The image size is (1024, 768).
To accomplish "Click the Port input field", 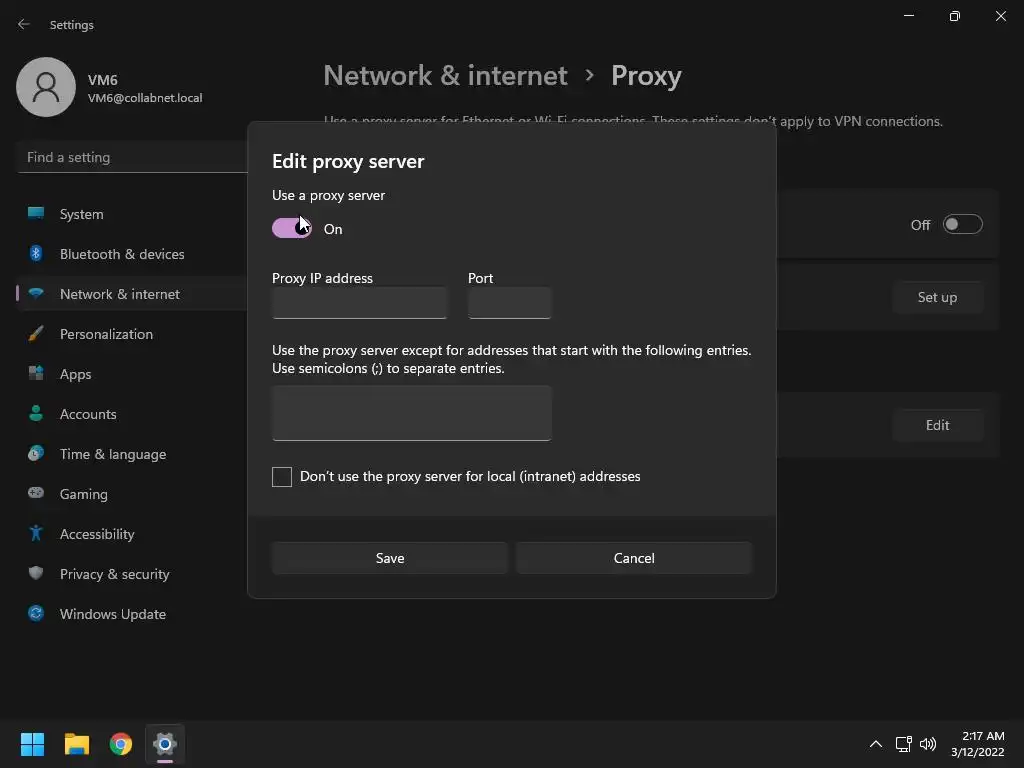I will (510, 303).
